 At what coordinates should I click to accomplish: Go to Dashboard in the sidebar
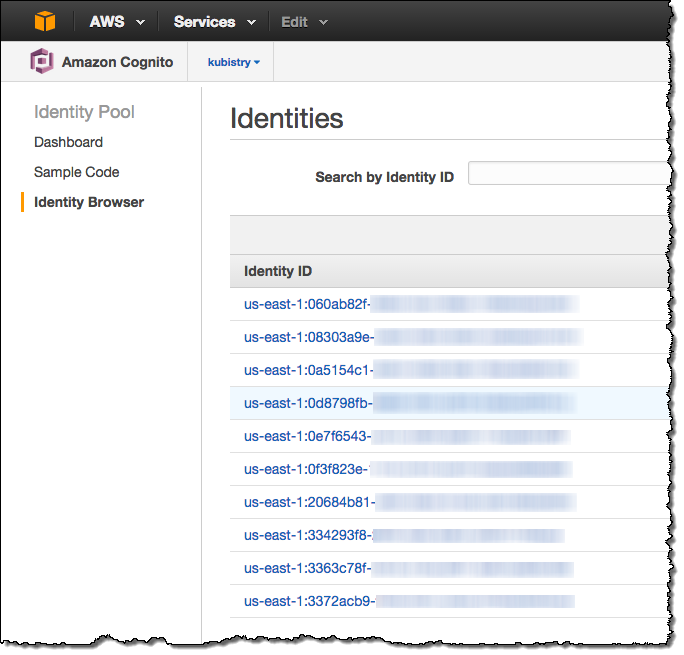pyautogui.click(x=68, y=142)
